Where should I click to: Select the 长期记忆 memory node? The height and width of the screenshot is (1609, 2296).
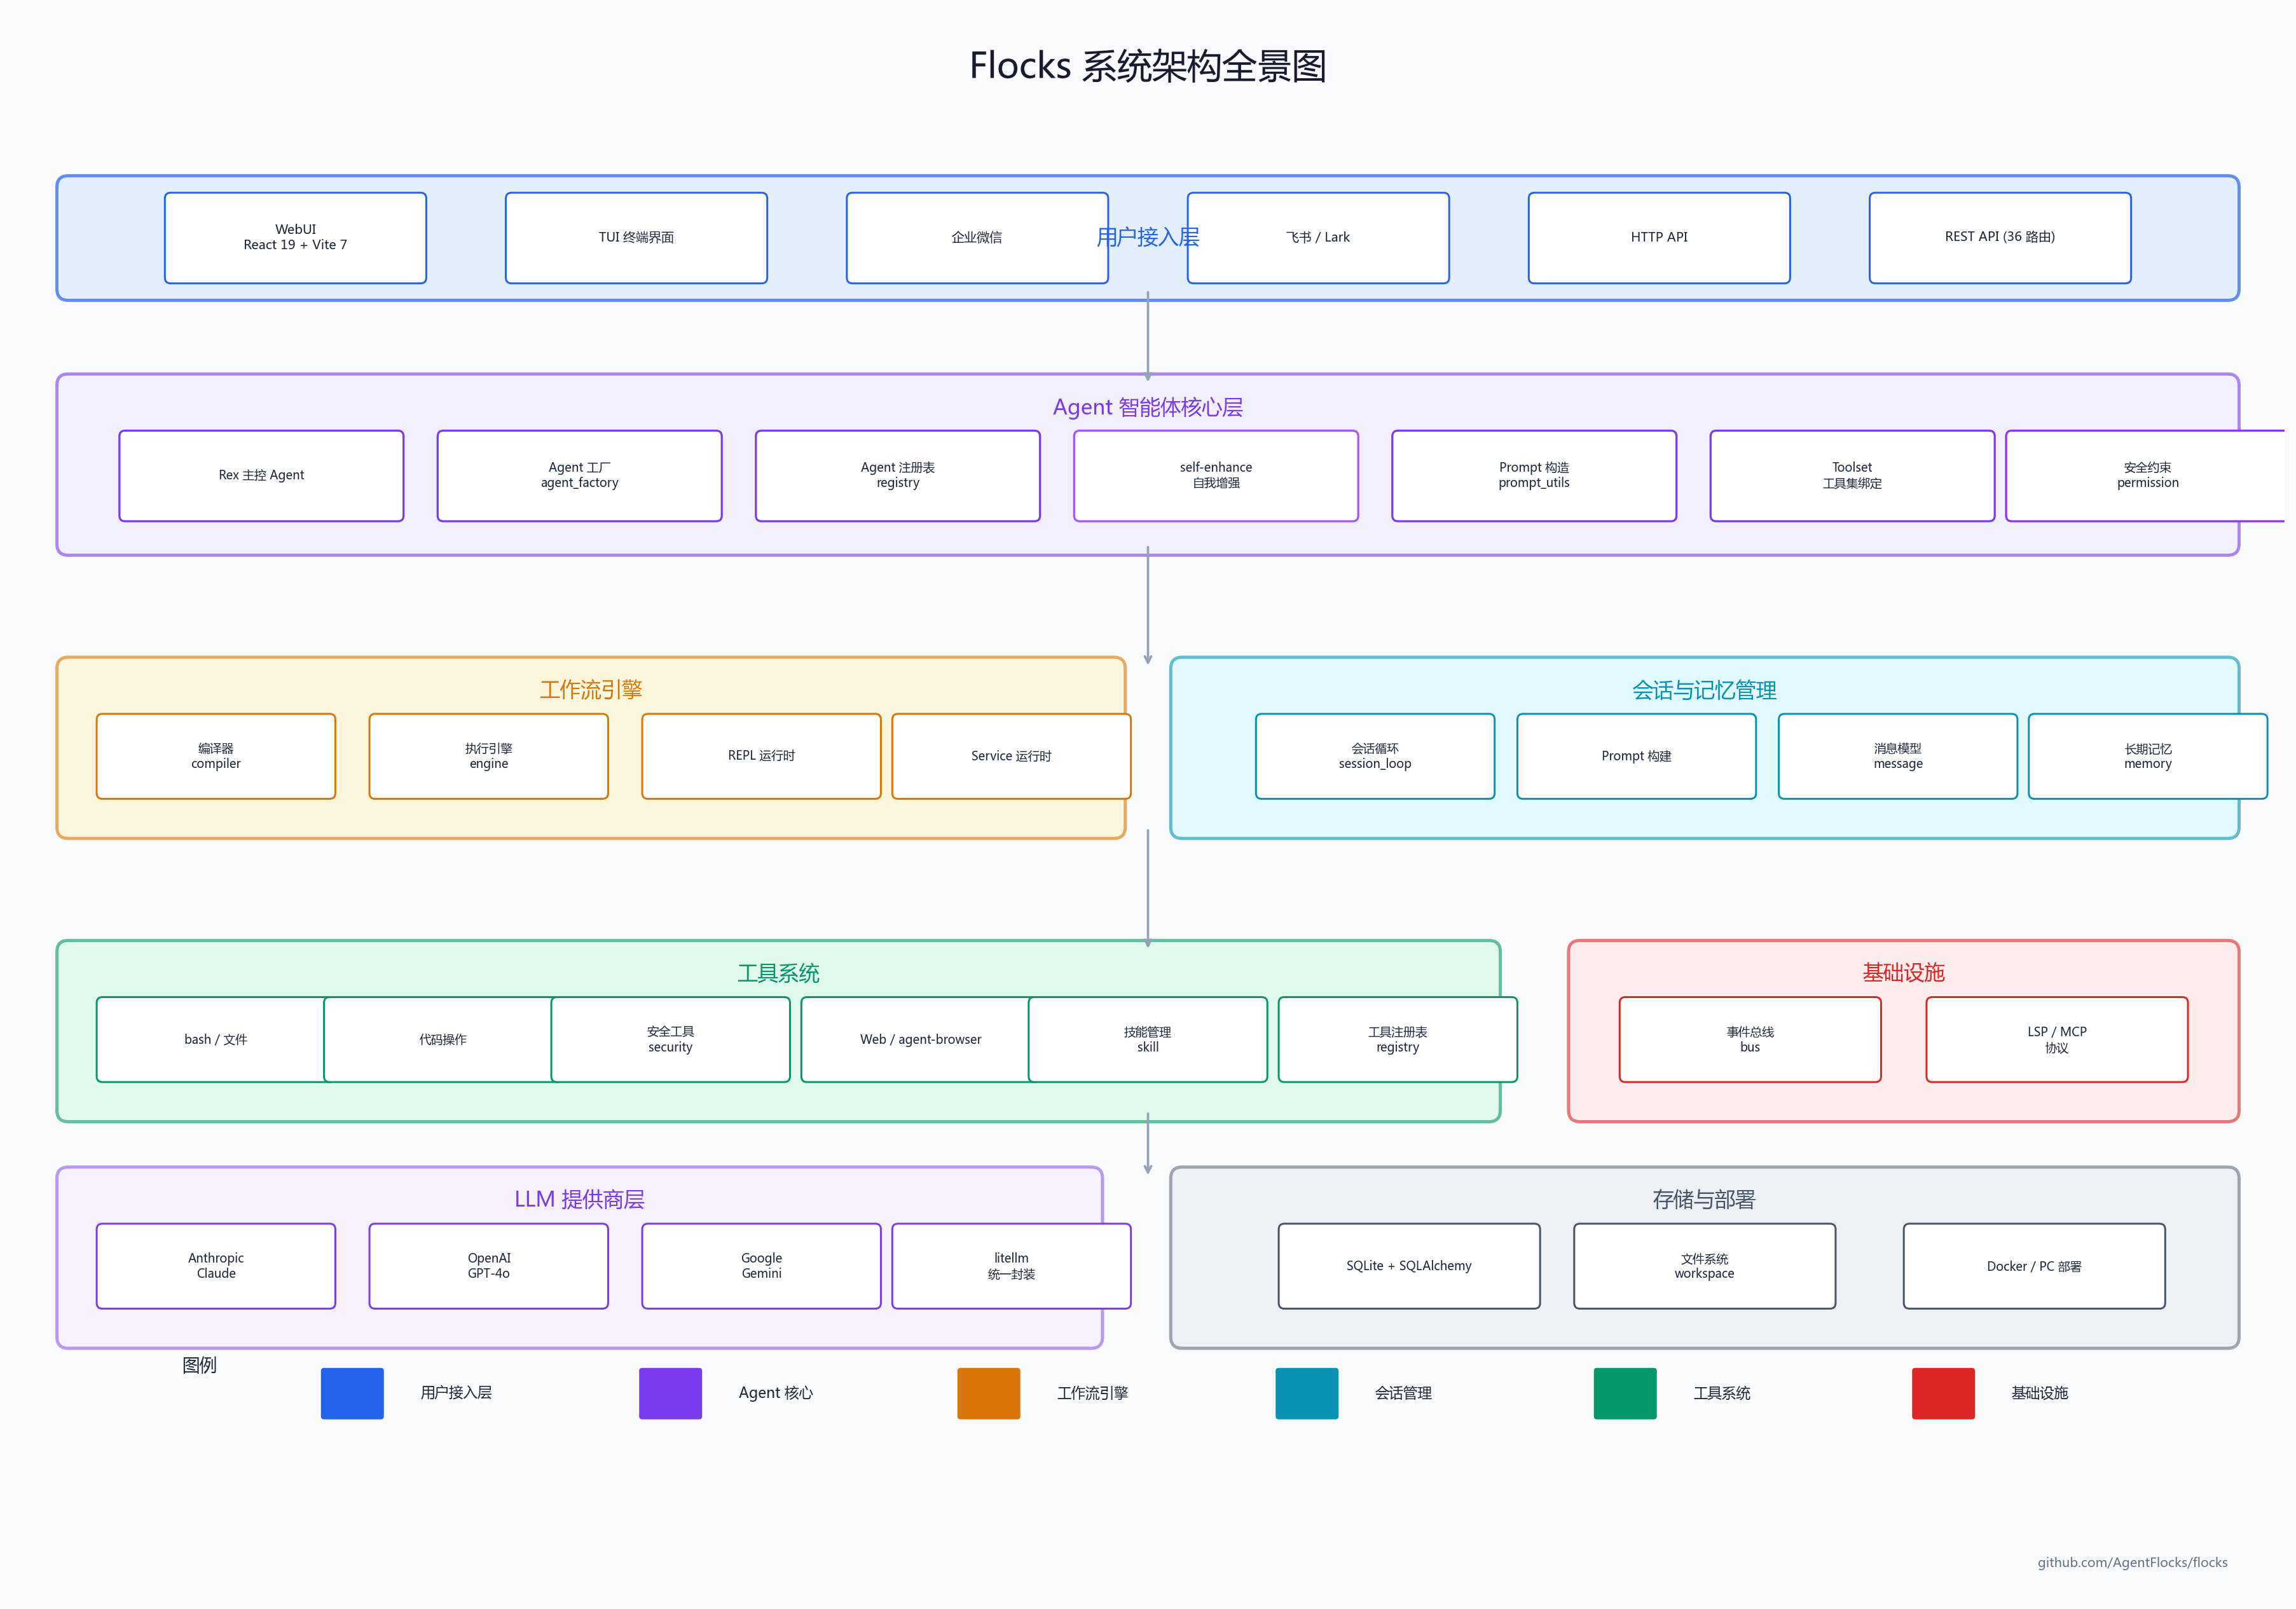(2147, 756)
